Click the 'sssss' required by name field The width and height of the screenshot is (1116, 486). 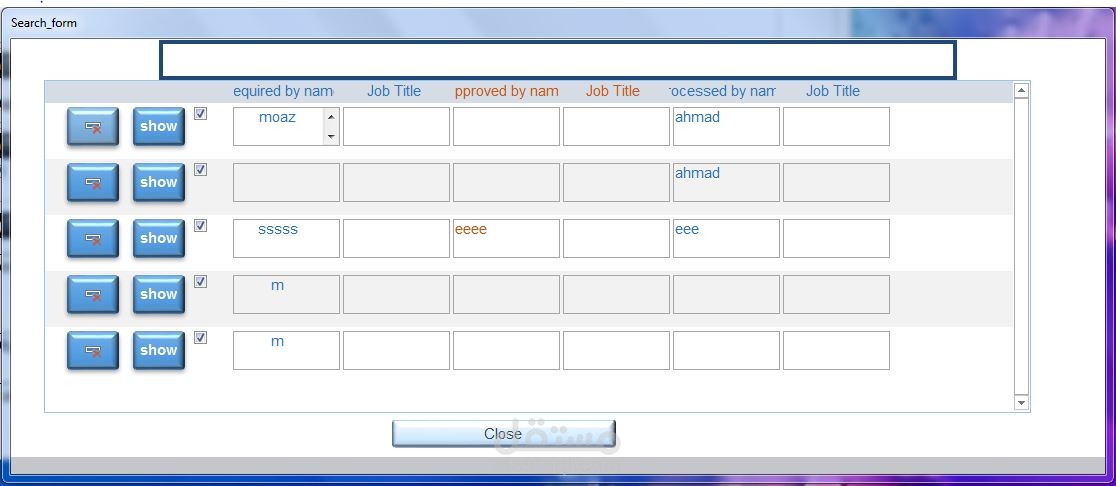pyautogui.click(x=286, y=238)
